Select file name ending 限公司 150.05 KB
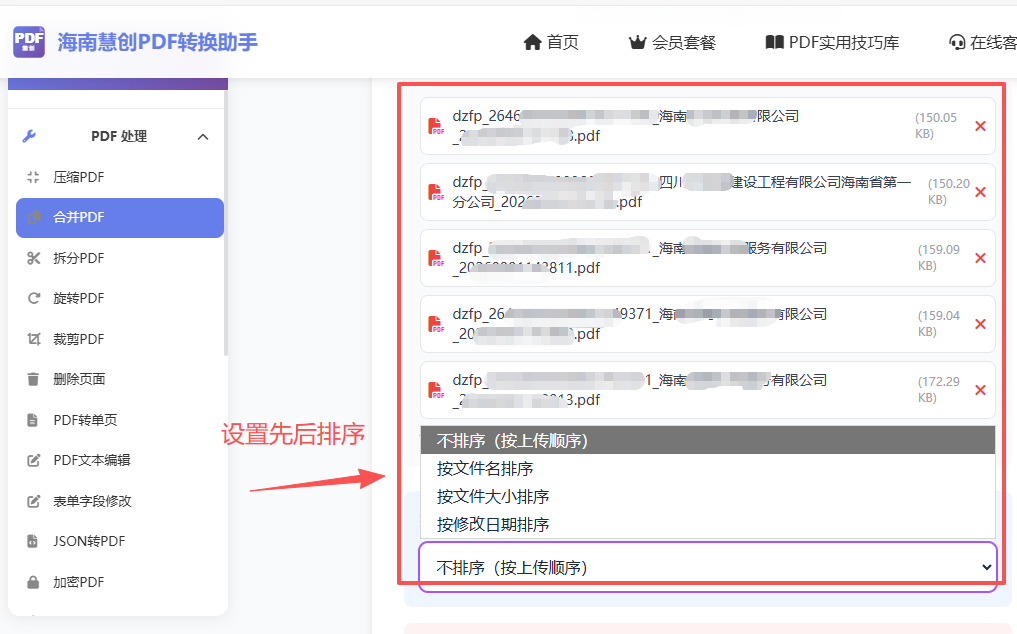Viewport: 1017px width, 634px height. (626, 126)
